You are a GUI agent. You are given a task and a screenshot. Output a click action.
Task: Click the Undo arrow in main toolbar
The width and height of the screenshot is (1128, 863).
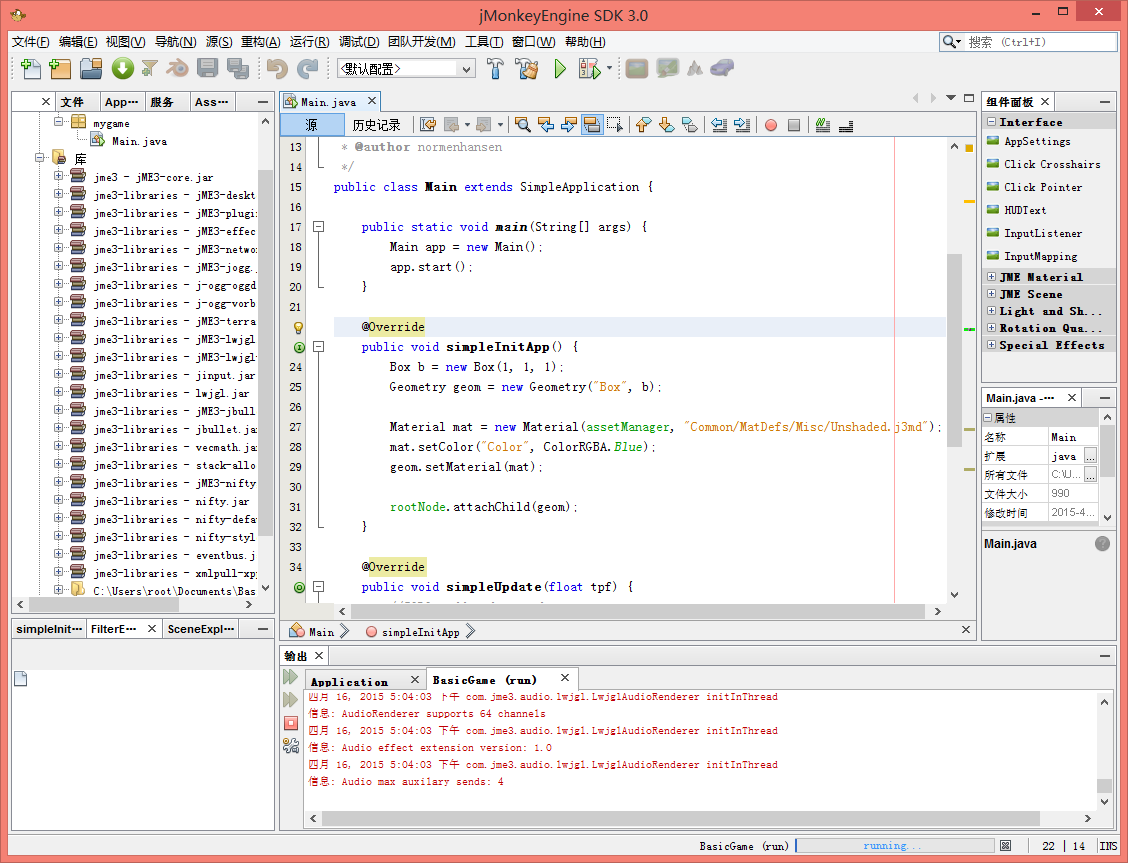click(x=276, y=69)
